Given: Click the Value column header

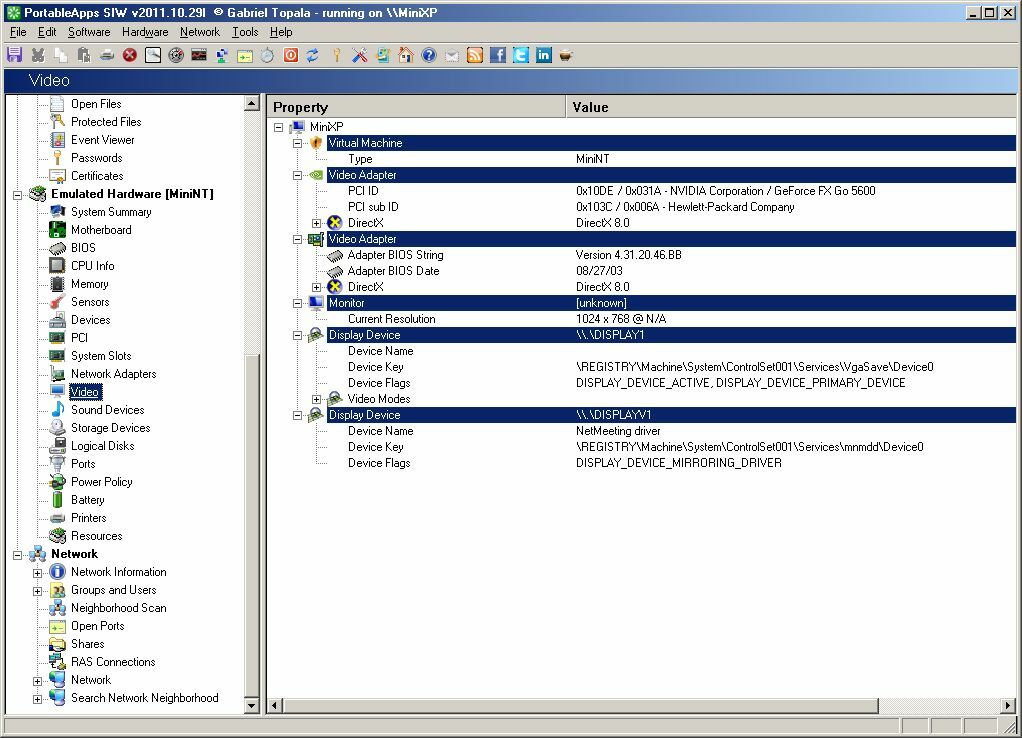Looking at the screenshot, I should point(791,107).
